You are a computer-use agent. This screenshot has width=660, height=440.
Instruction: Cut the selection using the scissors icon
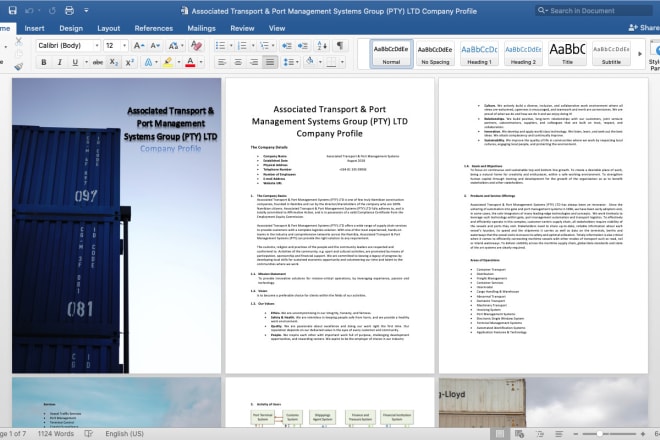tap(19, 41)
